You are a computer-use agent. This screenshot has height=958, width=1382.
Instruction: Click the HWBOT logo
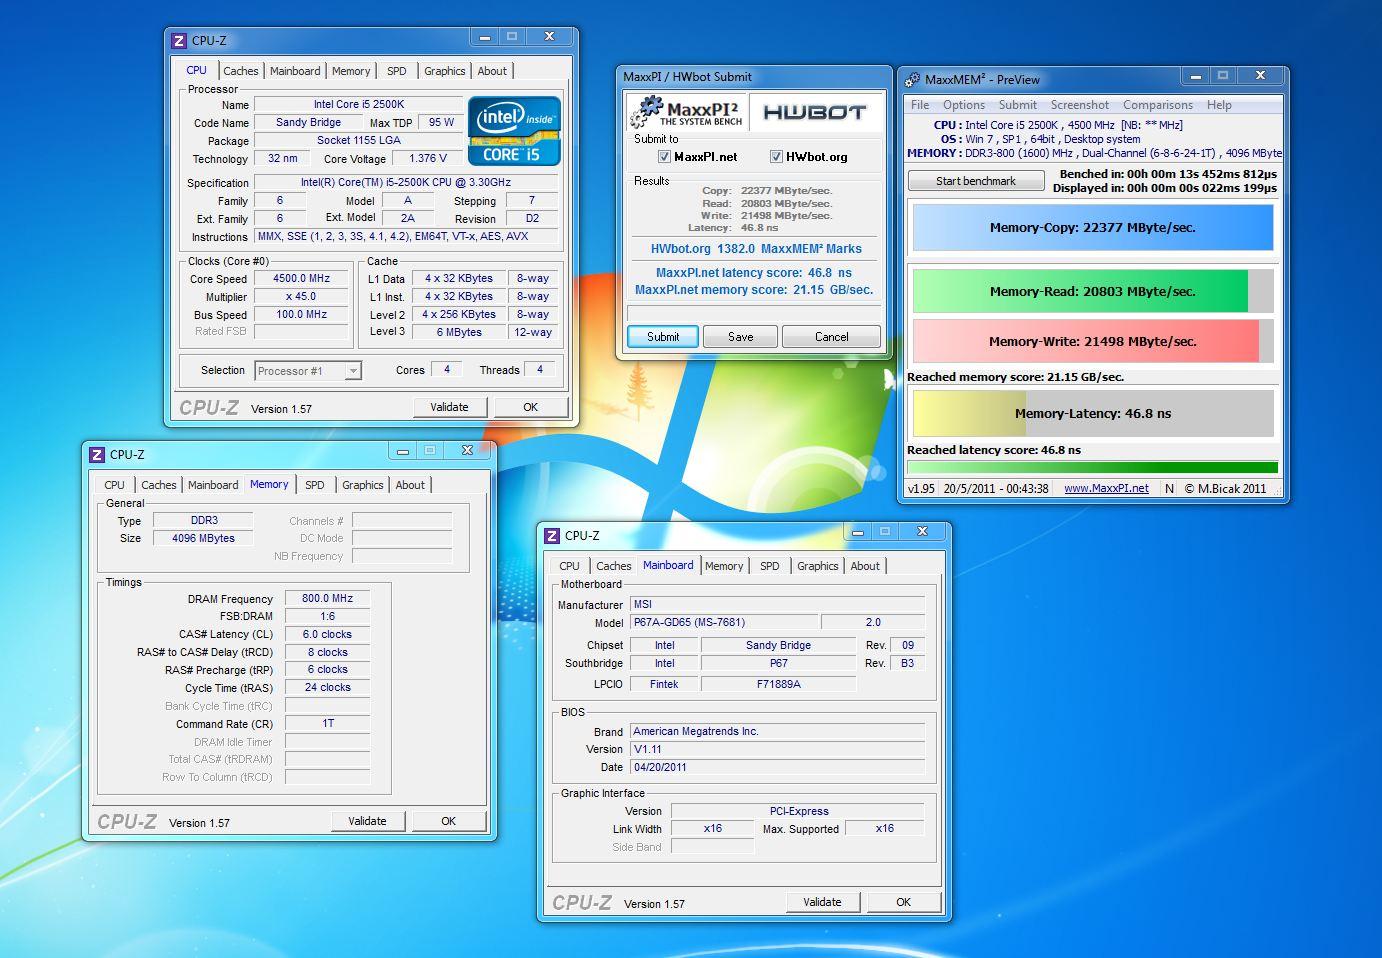click(x=814, y=112)
